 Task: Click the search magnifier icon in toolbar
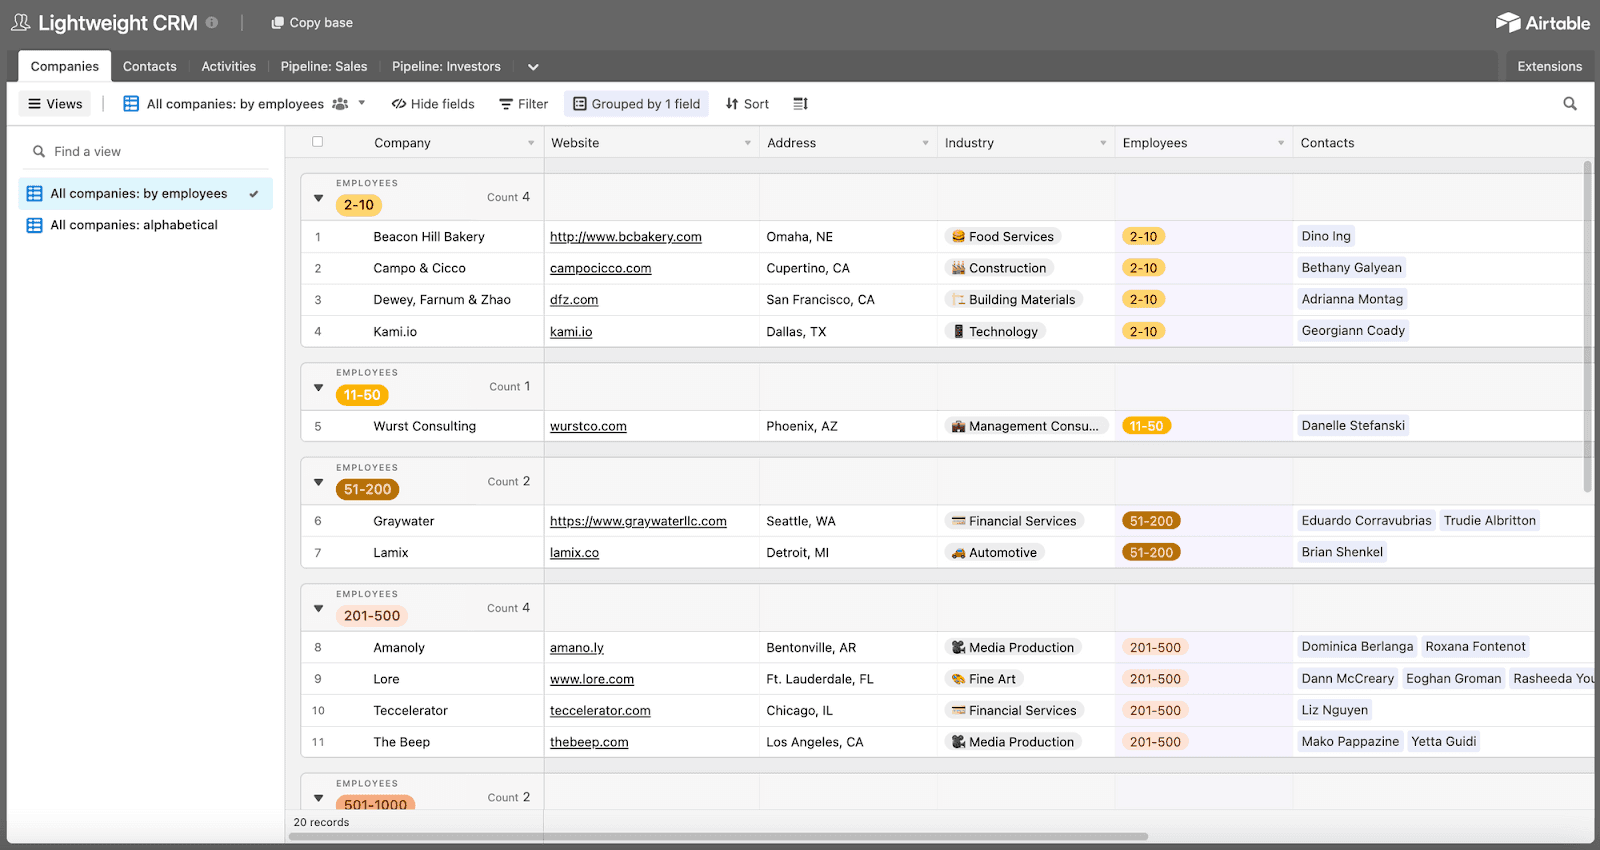pos(1569,104)
